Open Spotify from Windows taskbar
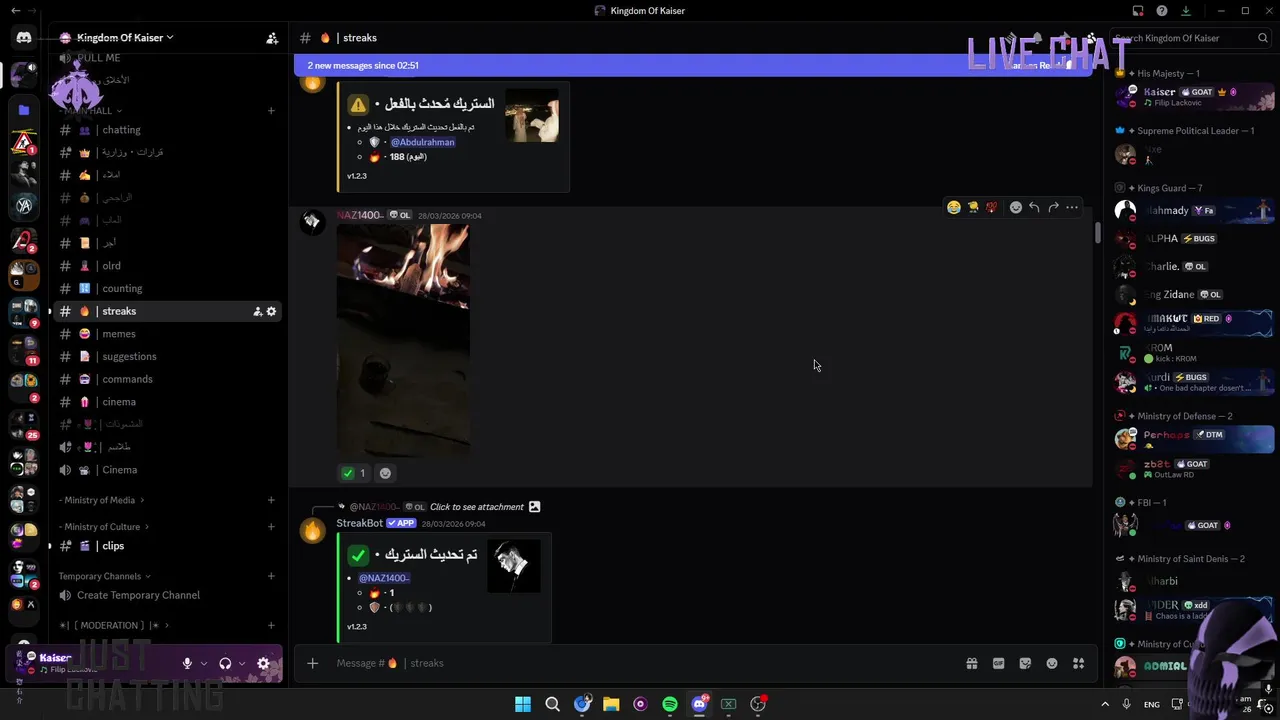The width and height of the screenshot is (1280, 720). (x=670, y=704)
